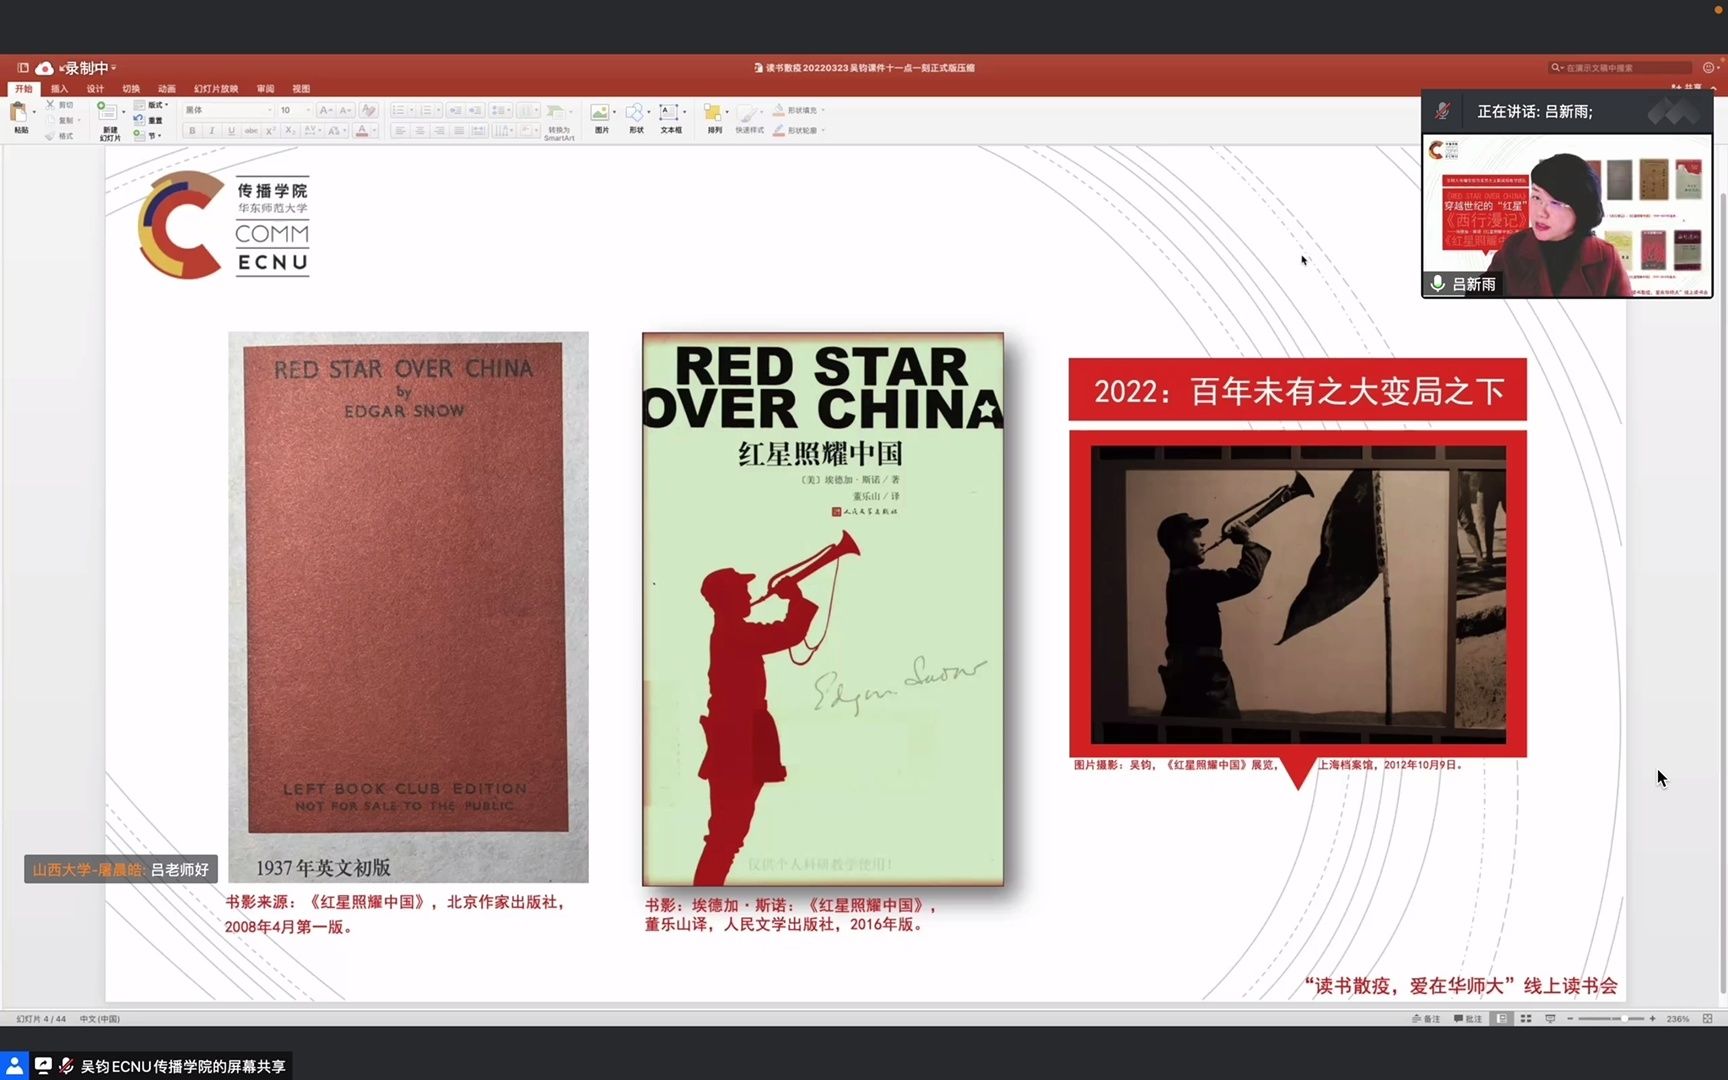Decrease indent level icon
This screenshot has width=1728, height=1080.
click(455, 110)
